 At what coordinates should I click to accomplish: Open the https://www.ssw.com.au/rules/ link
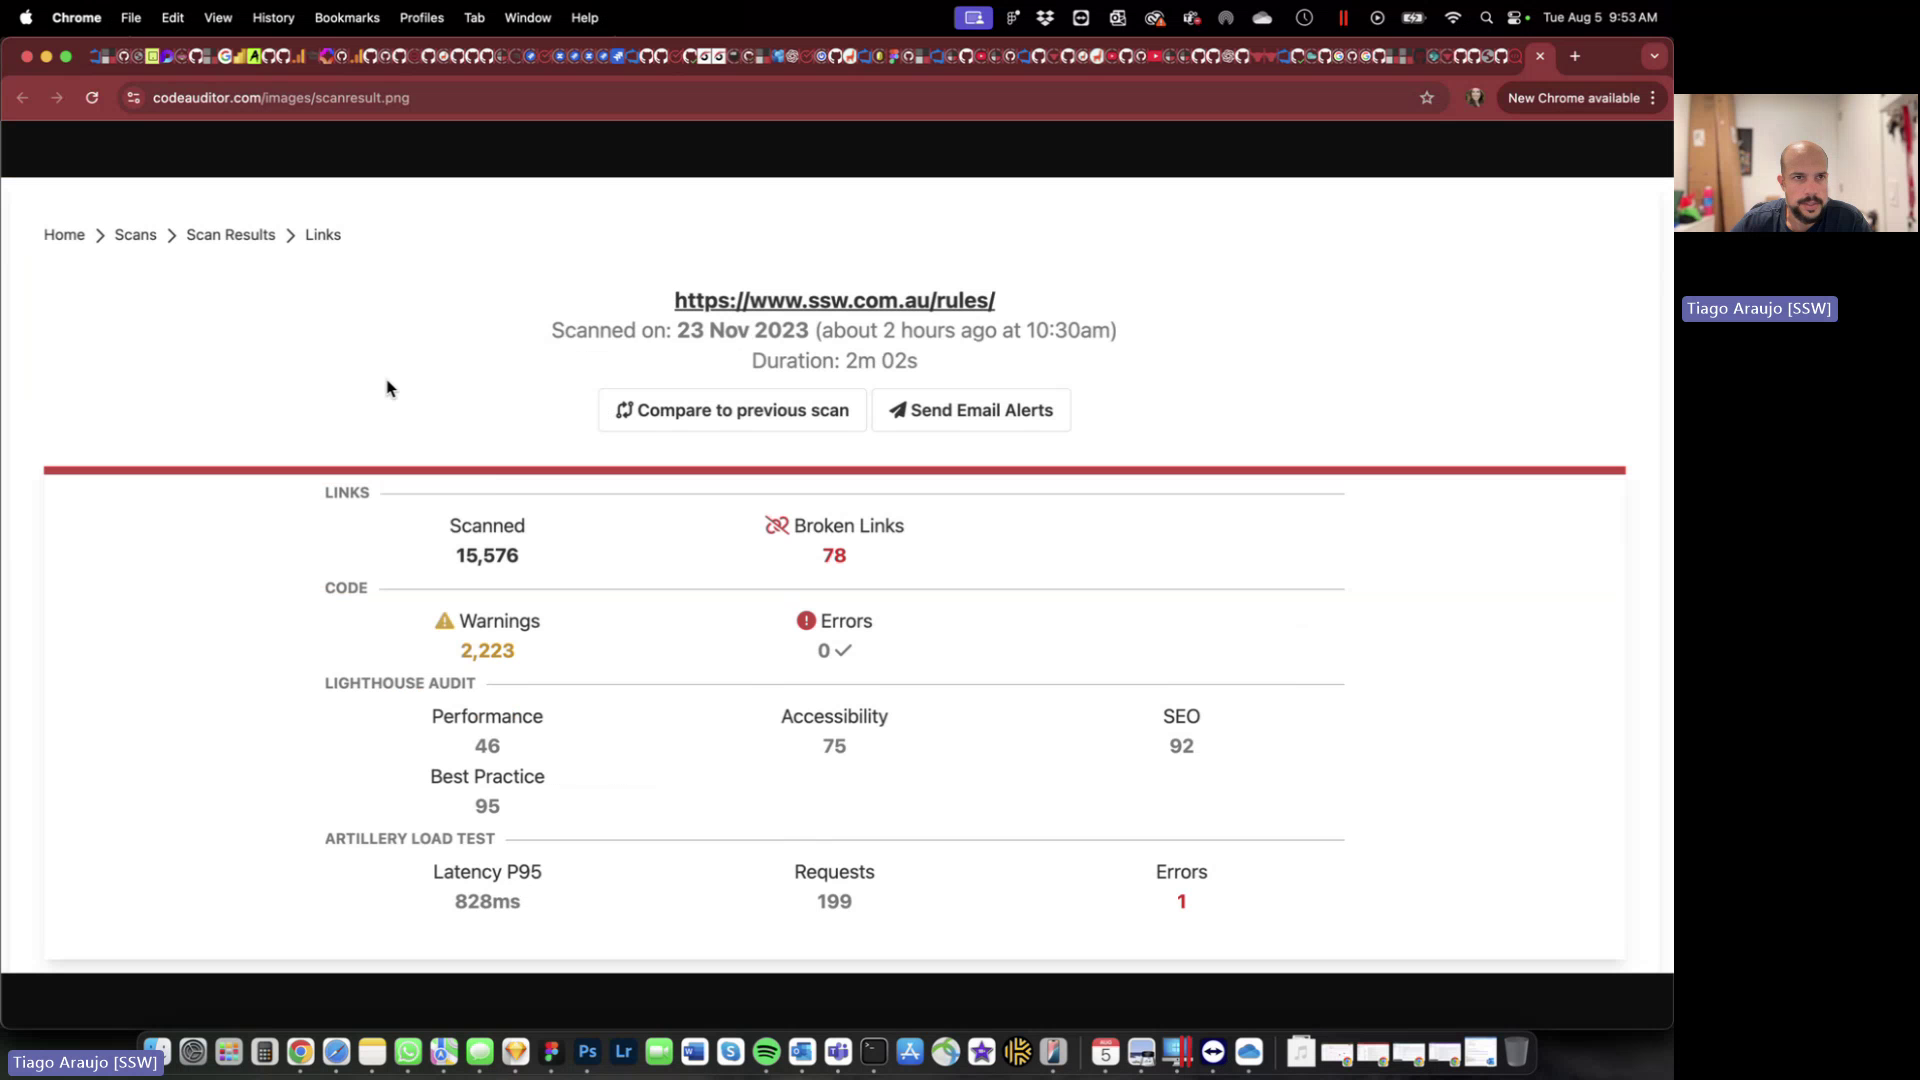(834, 300)
